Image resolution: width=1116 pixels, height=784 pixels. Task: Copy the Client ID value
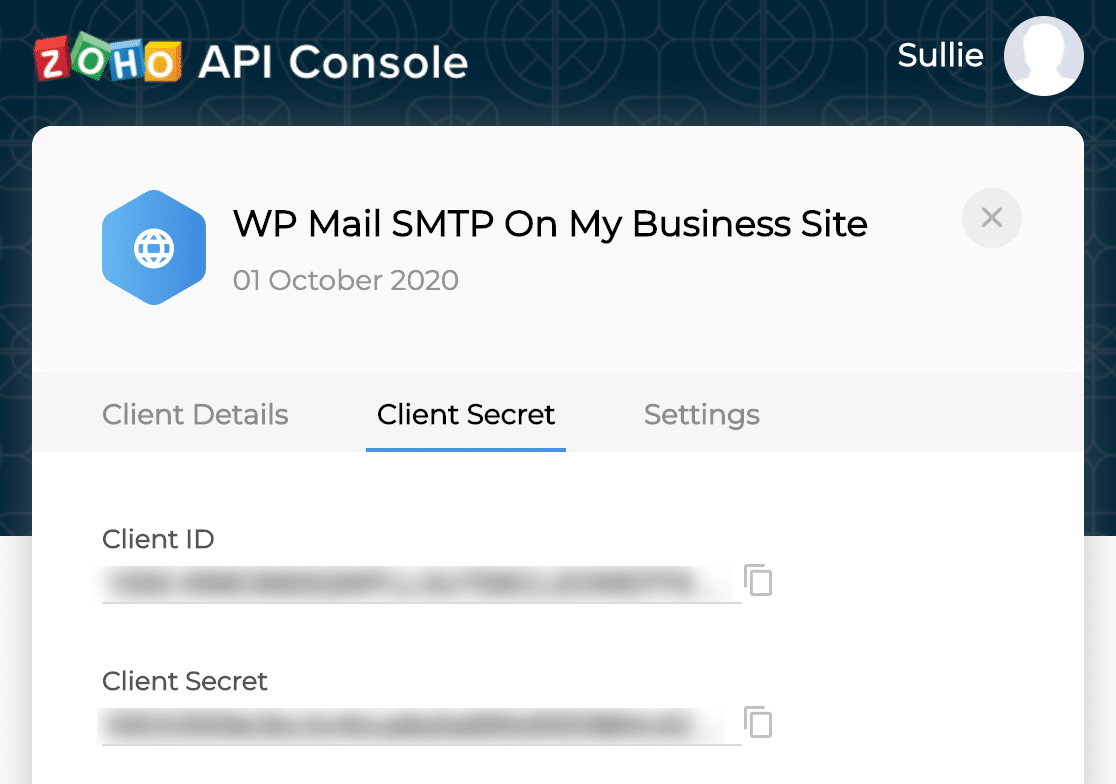[758, 580]
